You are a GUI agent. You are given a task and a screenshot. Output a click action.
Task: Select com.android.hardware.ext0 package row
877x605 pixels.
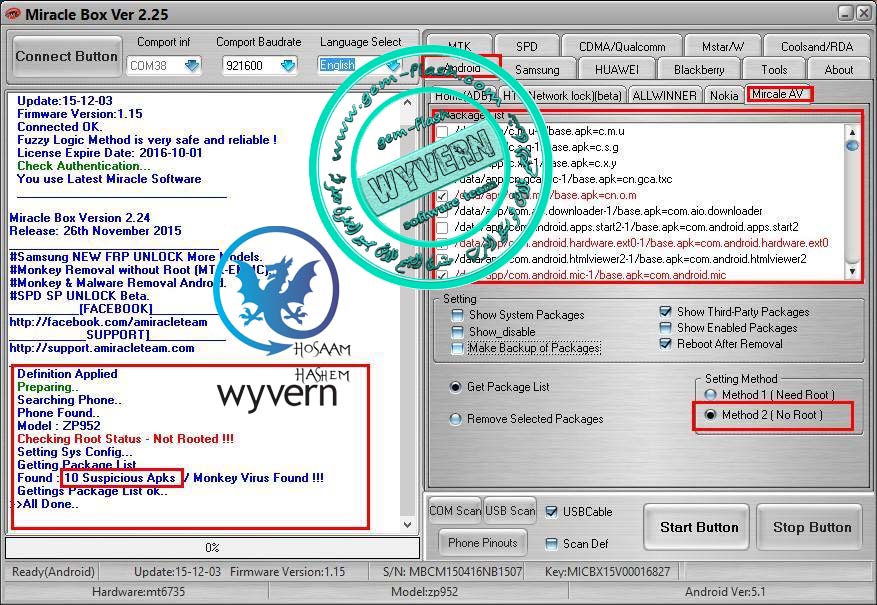pos(640,243)
